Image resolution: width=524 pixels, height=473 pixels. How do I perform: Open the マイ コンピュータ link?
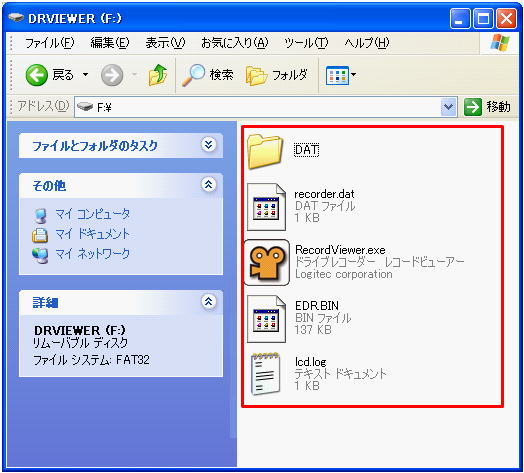pos(93,214)
